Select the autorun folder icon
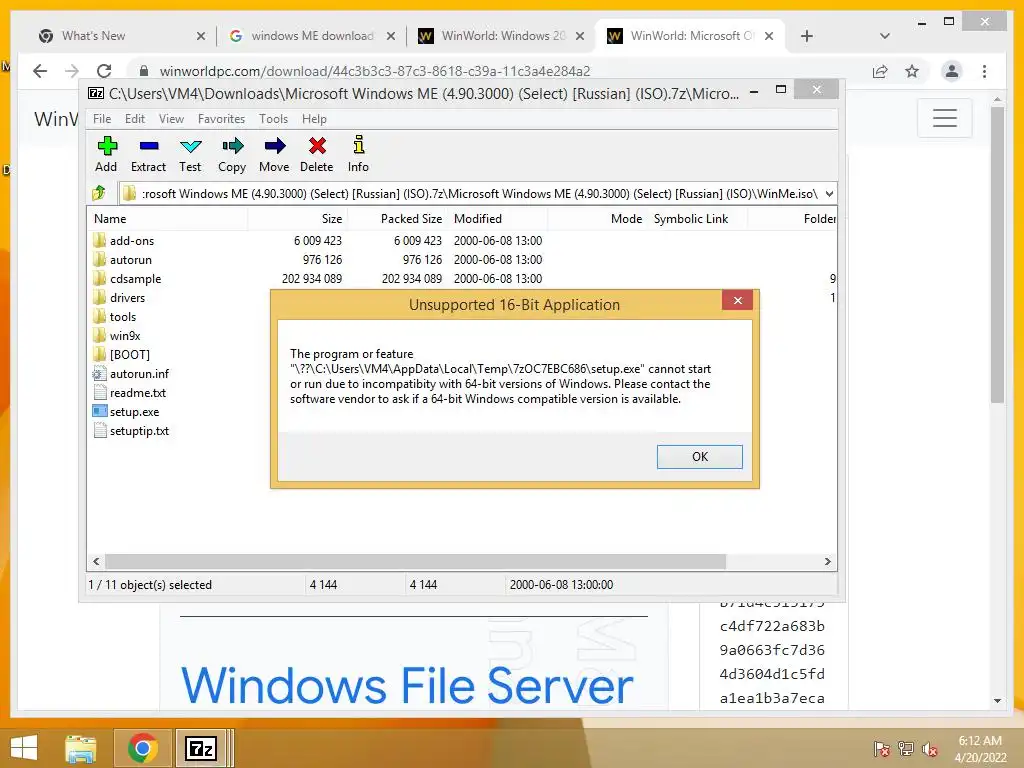The width and height of the screenshot is (1024, 768). 99,259
